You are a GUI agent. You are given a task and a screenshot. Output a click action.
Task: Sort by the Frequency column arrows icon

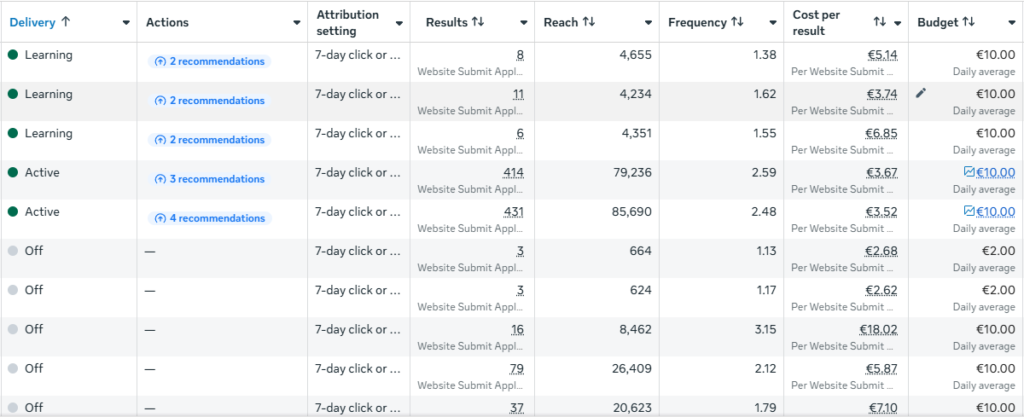click(737, 22)
